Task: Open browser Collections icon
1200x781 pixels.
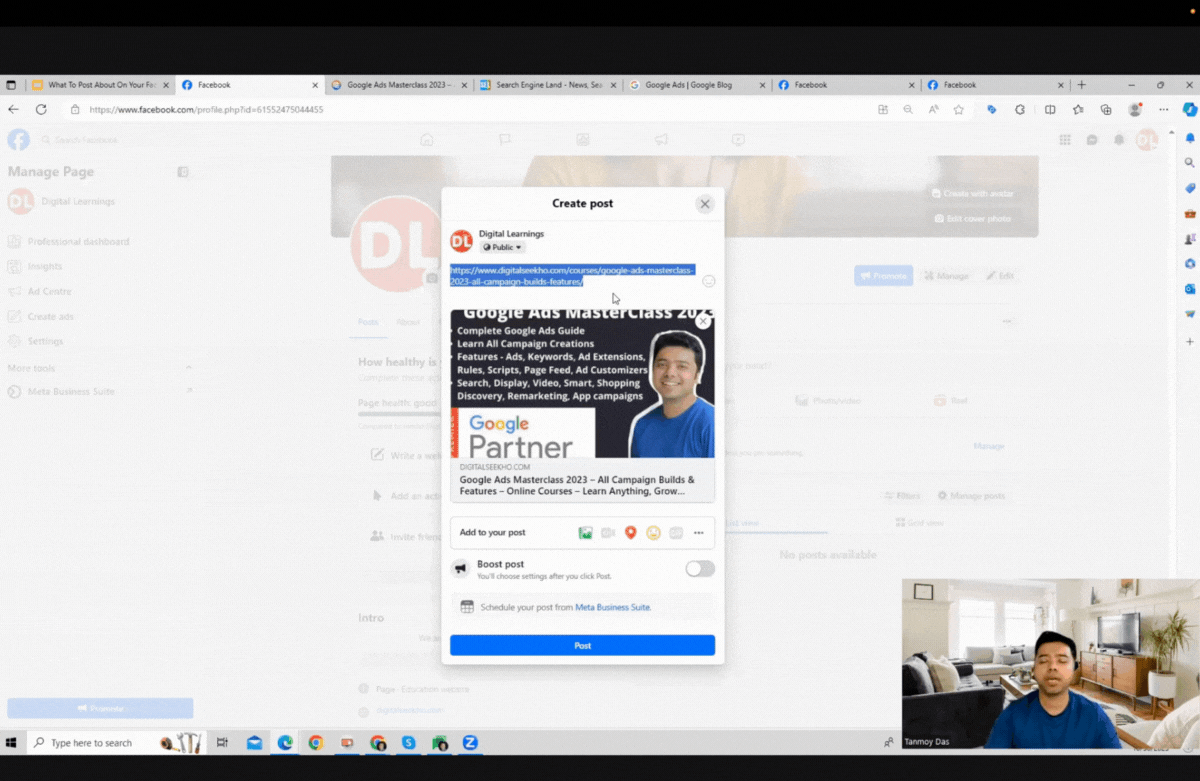Action: click(1106, 110)
